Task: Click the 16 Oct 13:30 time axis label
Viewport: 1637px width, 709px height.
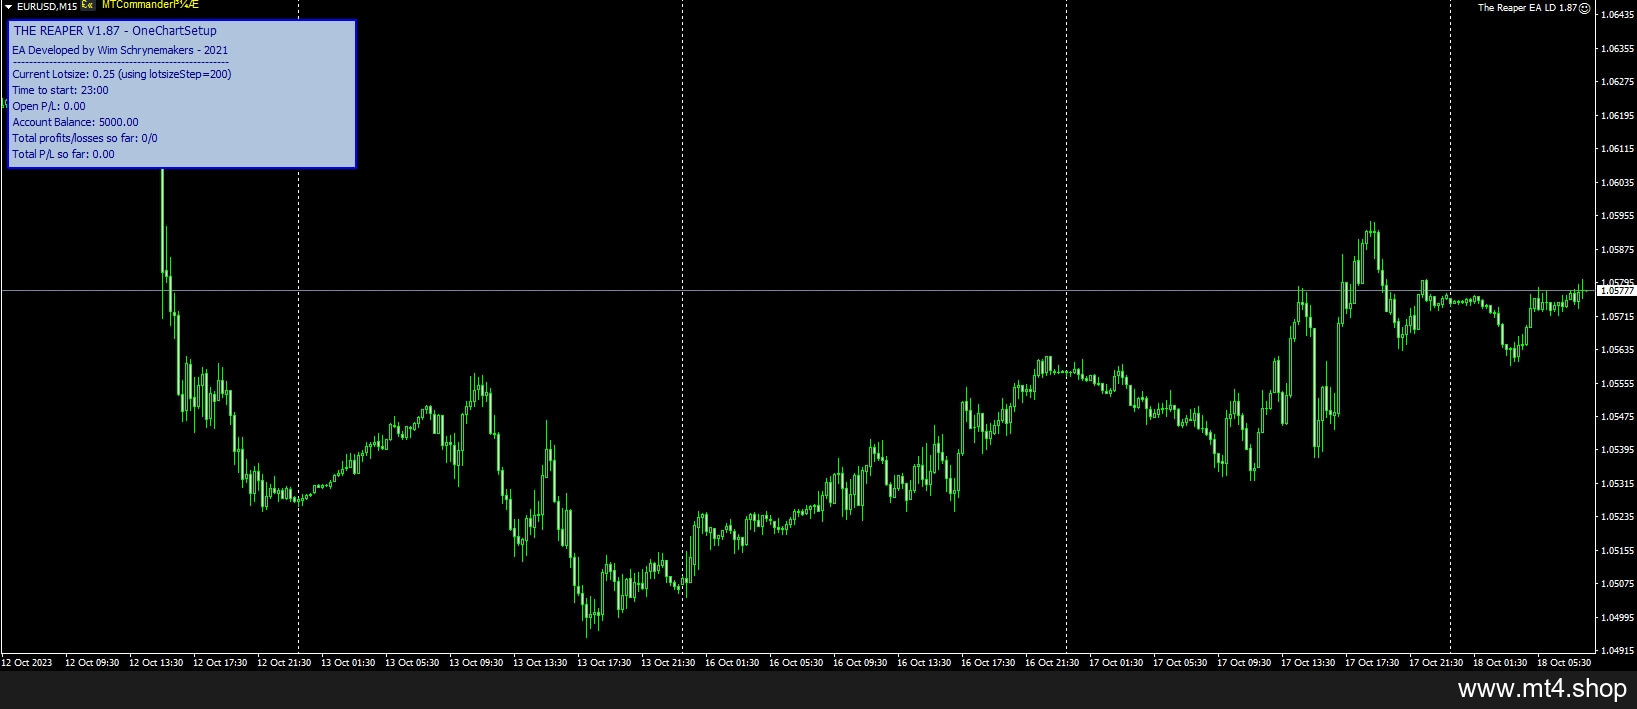Action: point(926,662)
